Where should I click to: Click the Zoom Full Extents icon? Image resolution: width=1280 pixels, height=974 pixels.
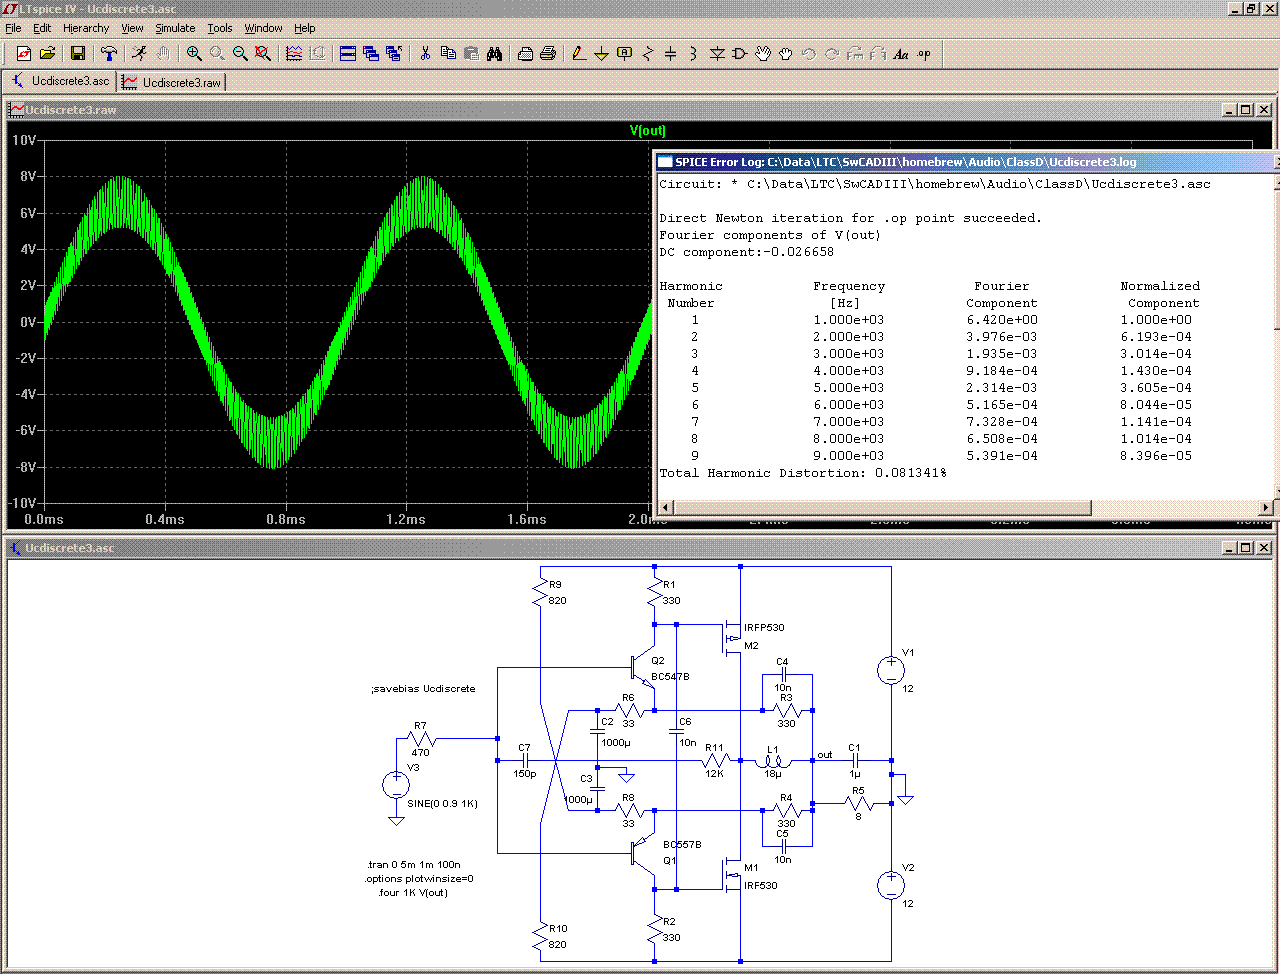263,54
